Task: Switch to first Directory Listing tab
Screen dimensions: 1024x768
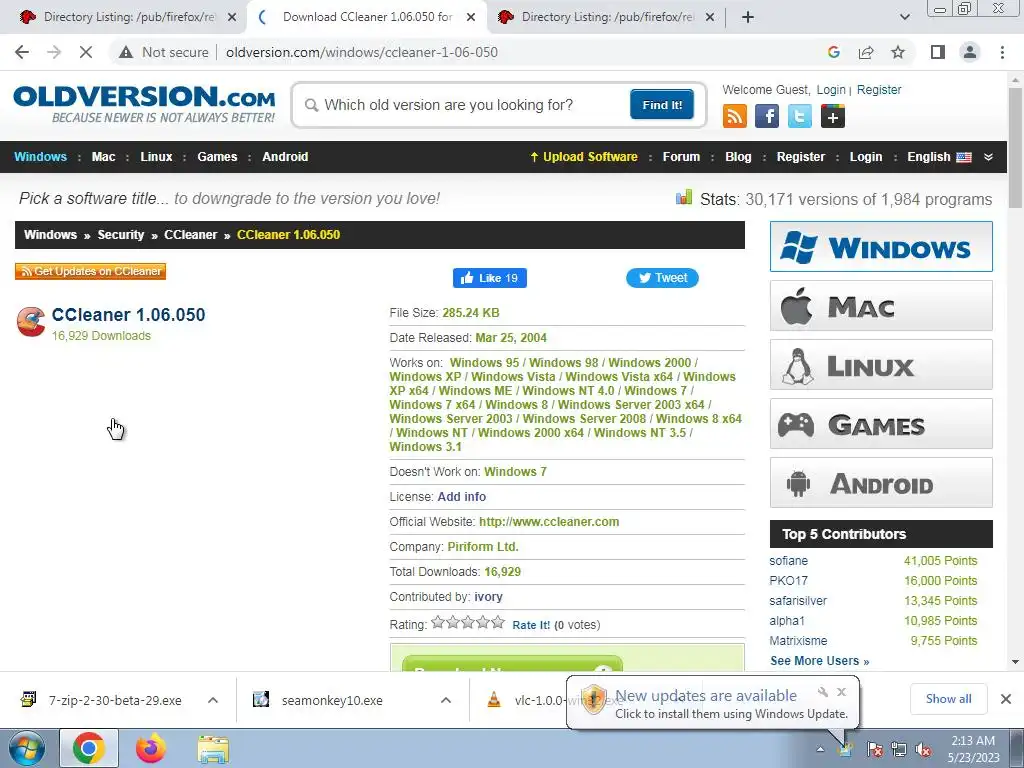Action: click(x=129, y=17)
